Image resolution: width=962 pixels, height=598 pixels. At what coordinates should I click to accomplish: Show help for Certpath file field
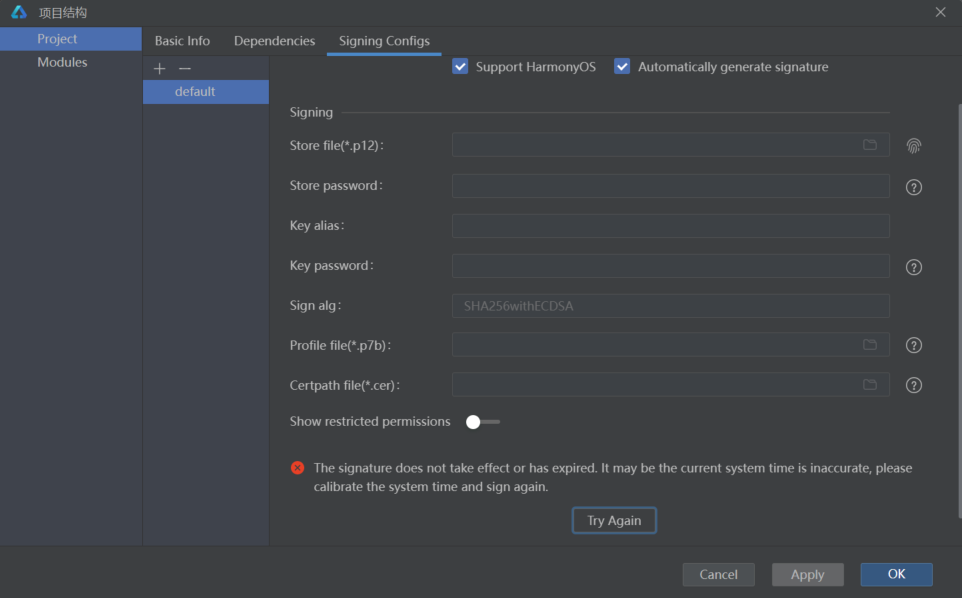coord(913,385)
